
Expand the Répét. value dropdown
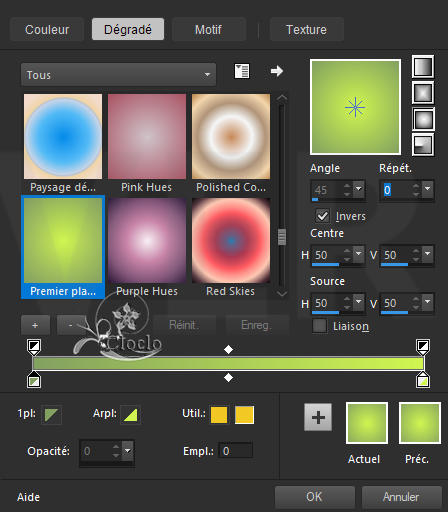pyautogui.click(x=428, y=189)
